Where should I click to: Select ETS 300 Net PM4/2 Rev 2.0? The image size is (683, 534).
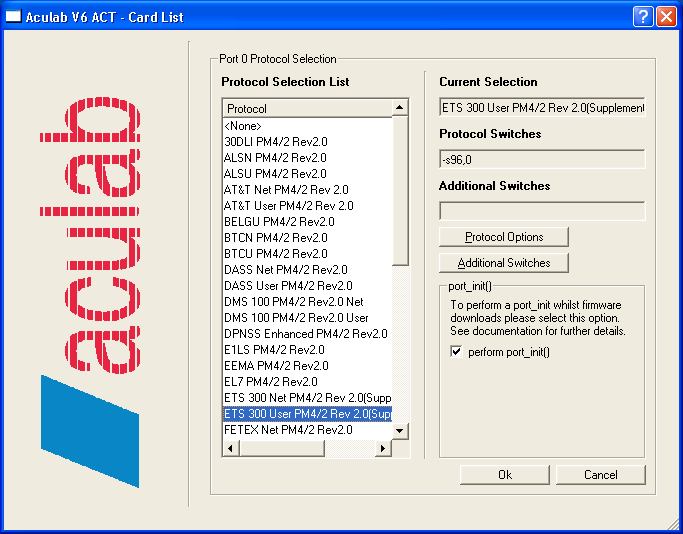click(308, 398)
